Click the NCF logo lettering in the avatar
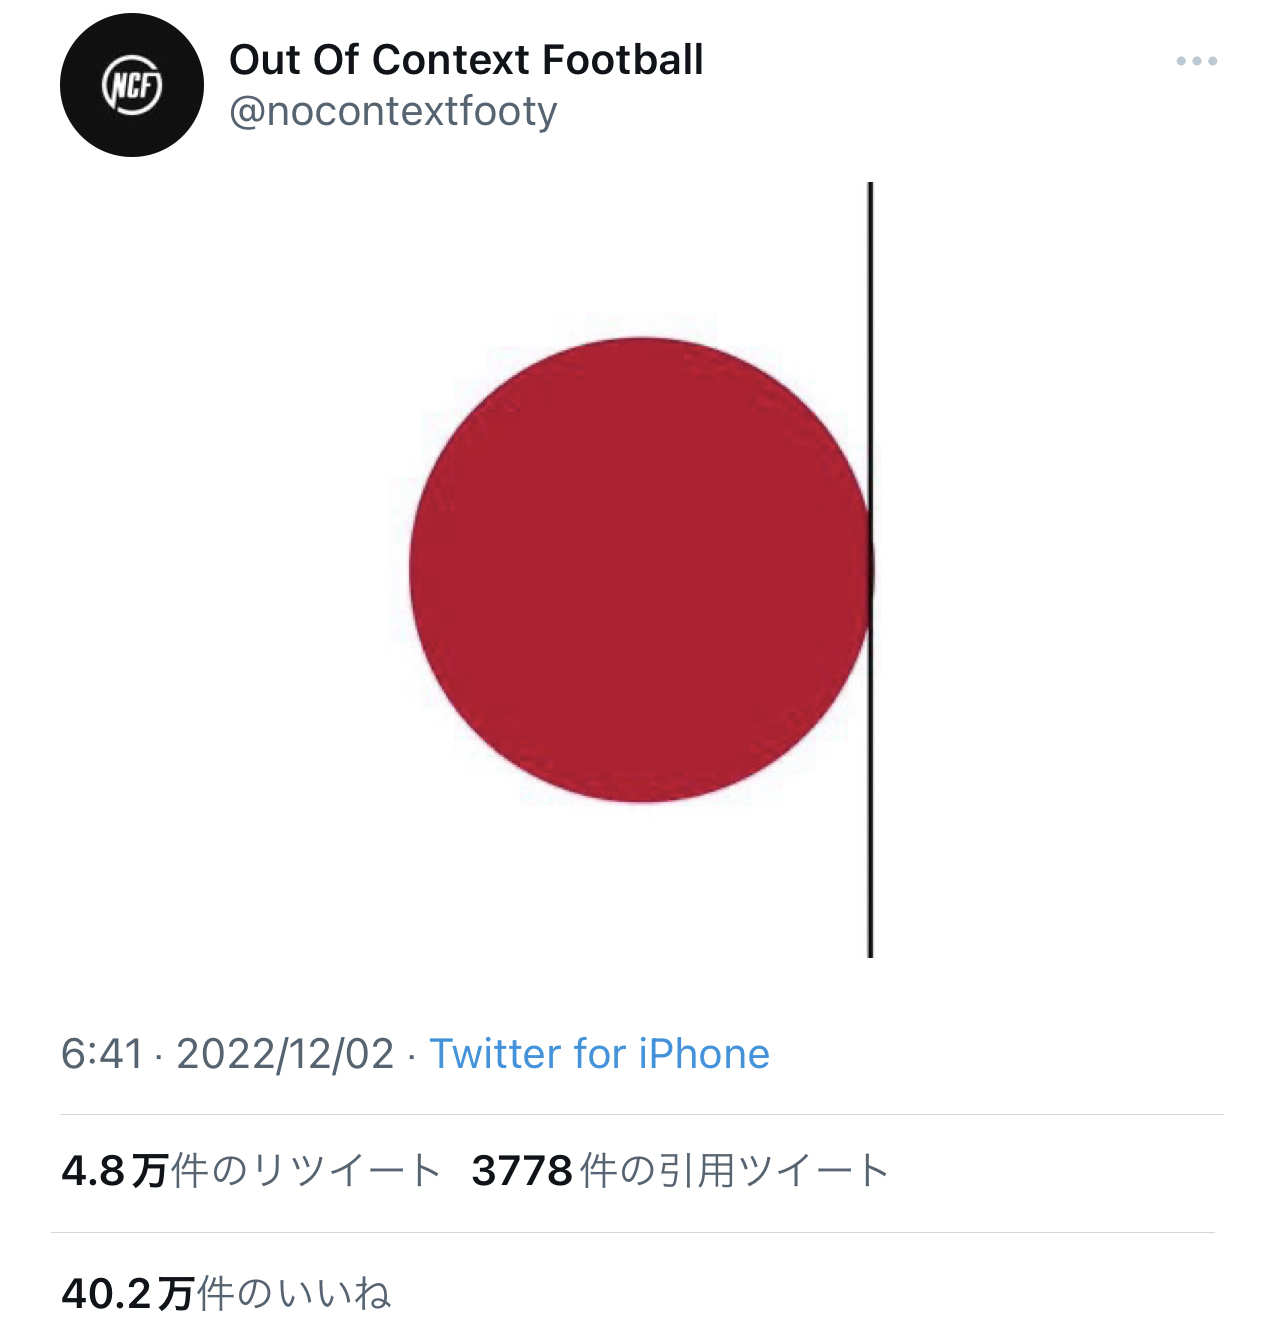Screen dimensions: 1284x1332 [x=132, y=87]
